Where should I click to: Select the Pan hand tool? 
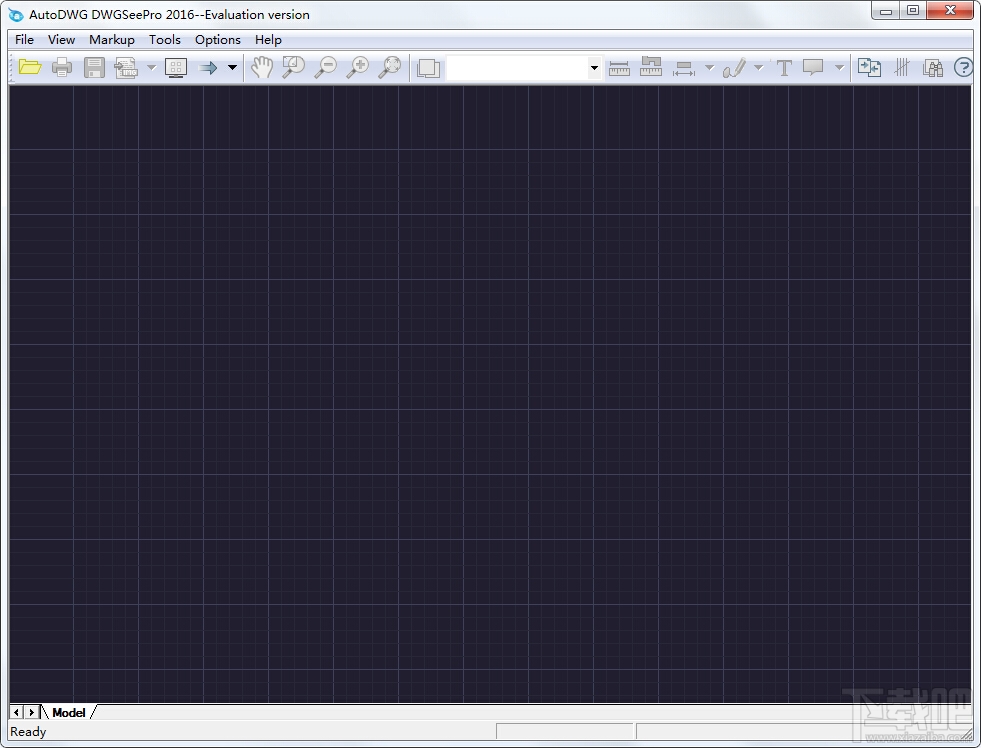pyautogui.click(x=262, y=67)
